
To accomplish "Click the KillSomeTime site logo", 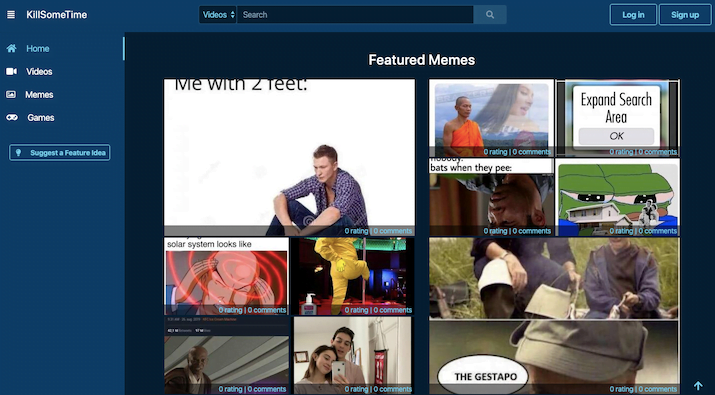I will pos(57,15).
